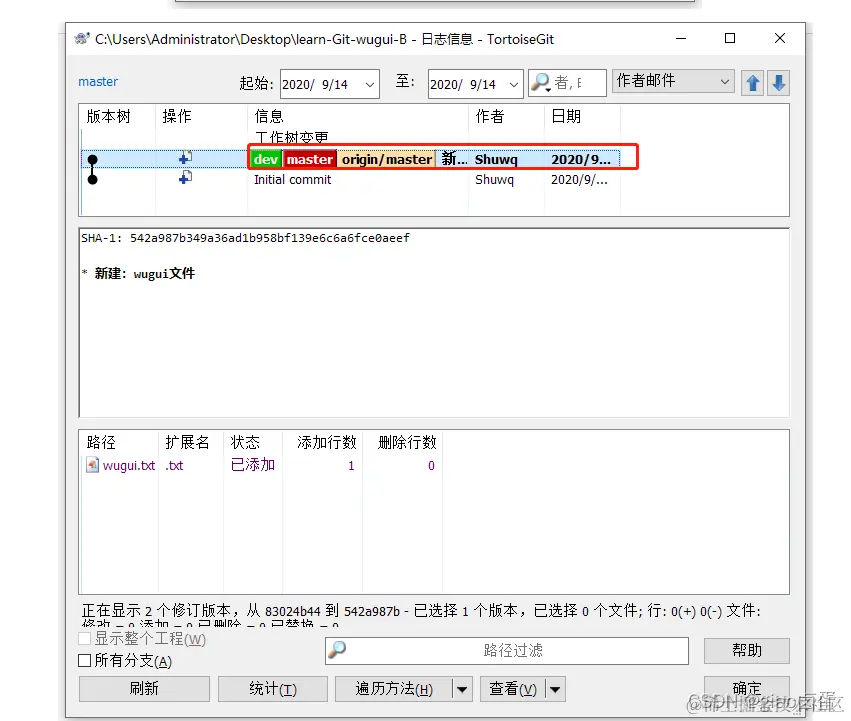
Task: Click the commit message 新建: wugui文件
Action: pos(144,273)
